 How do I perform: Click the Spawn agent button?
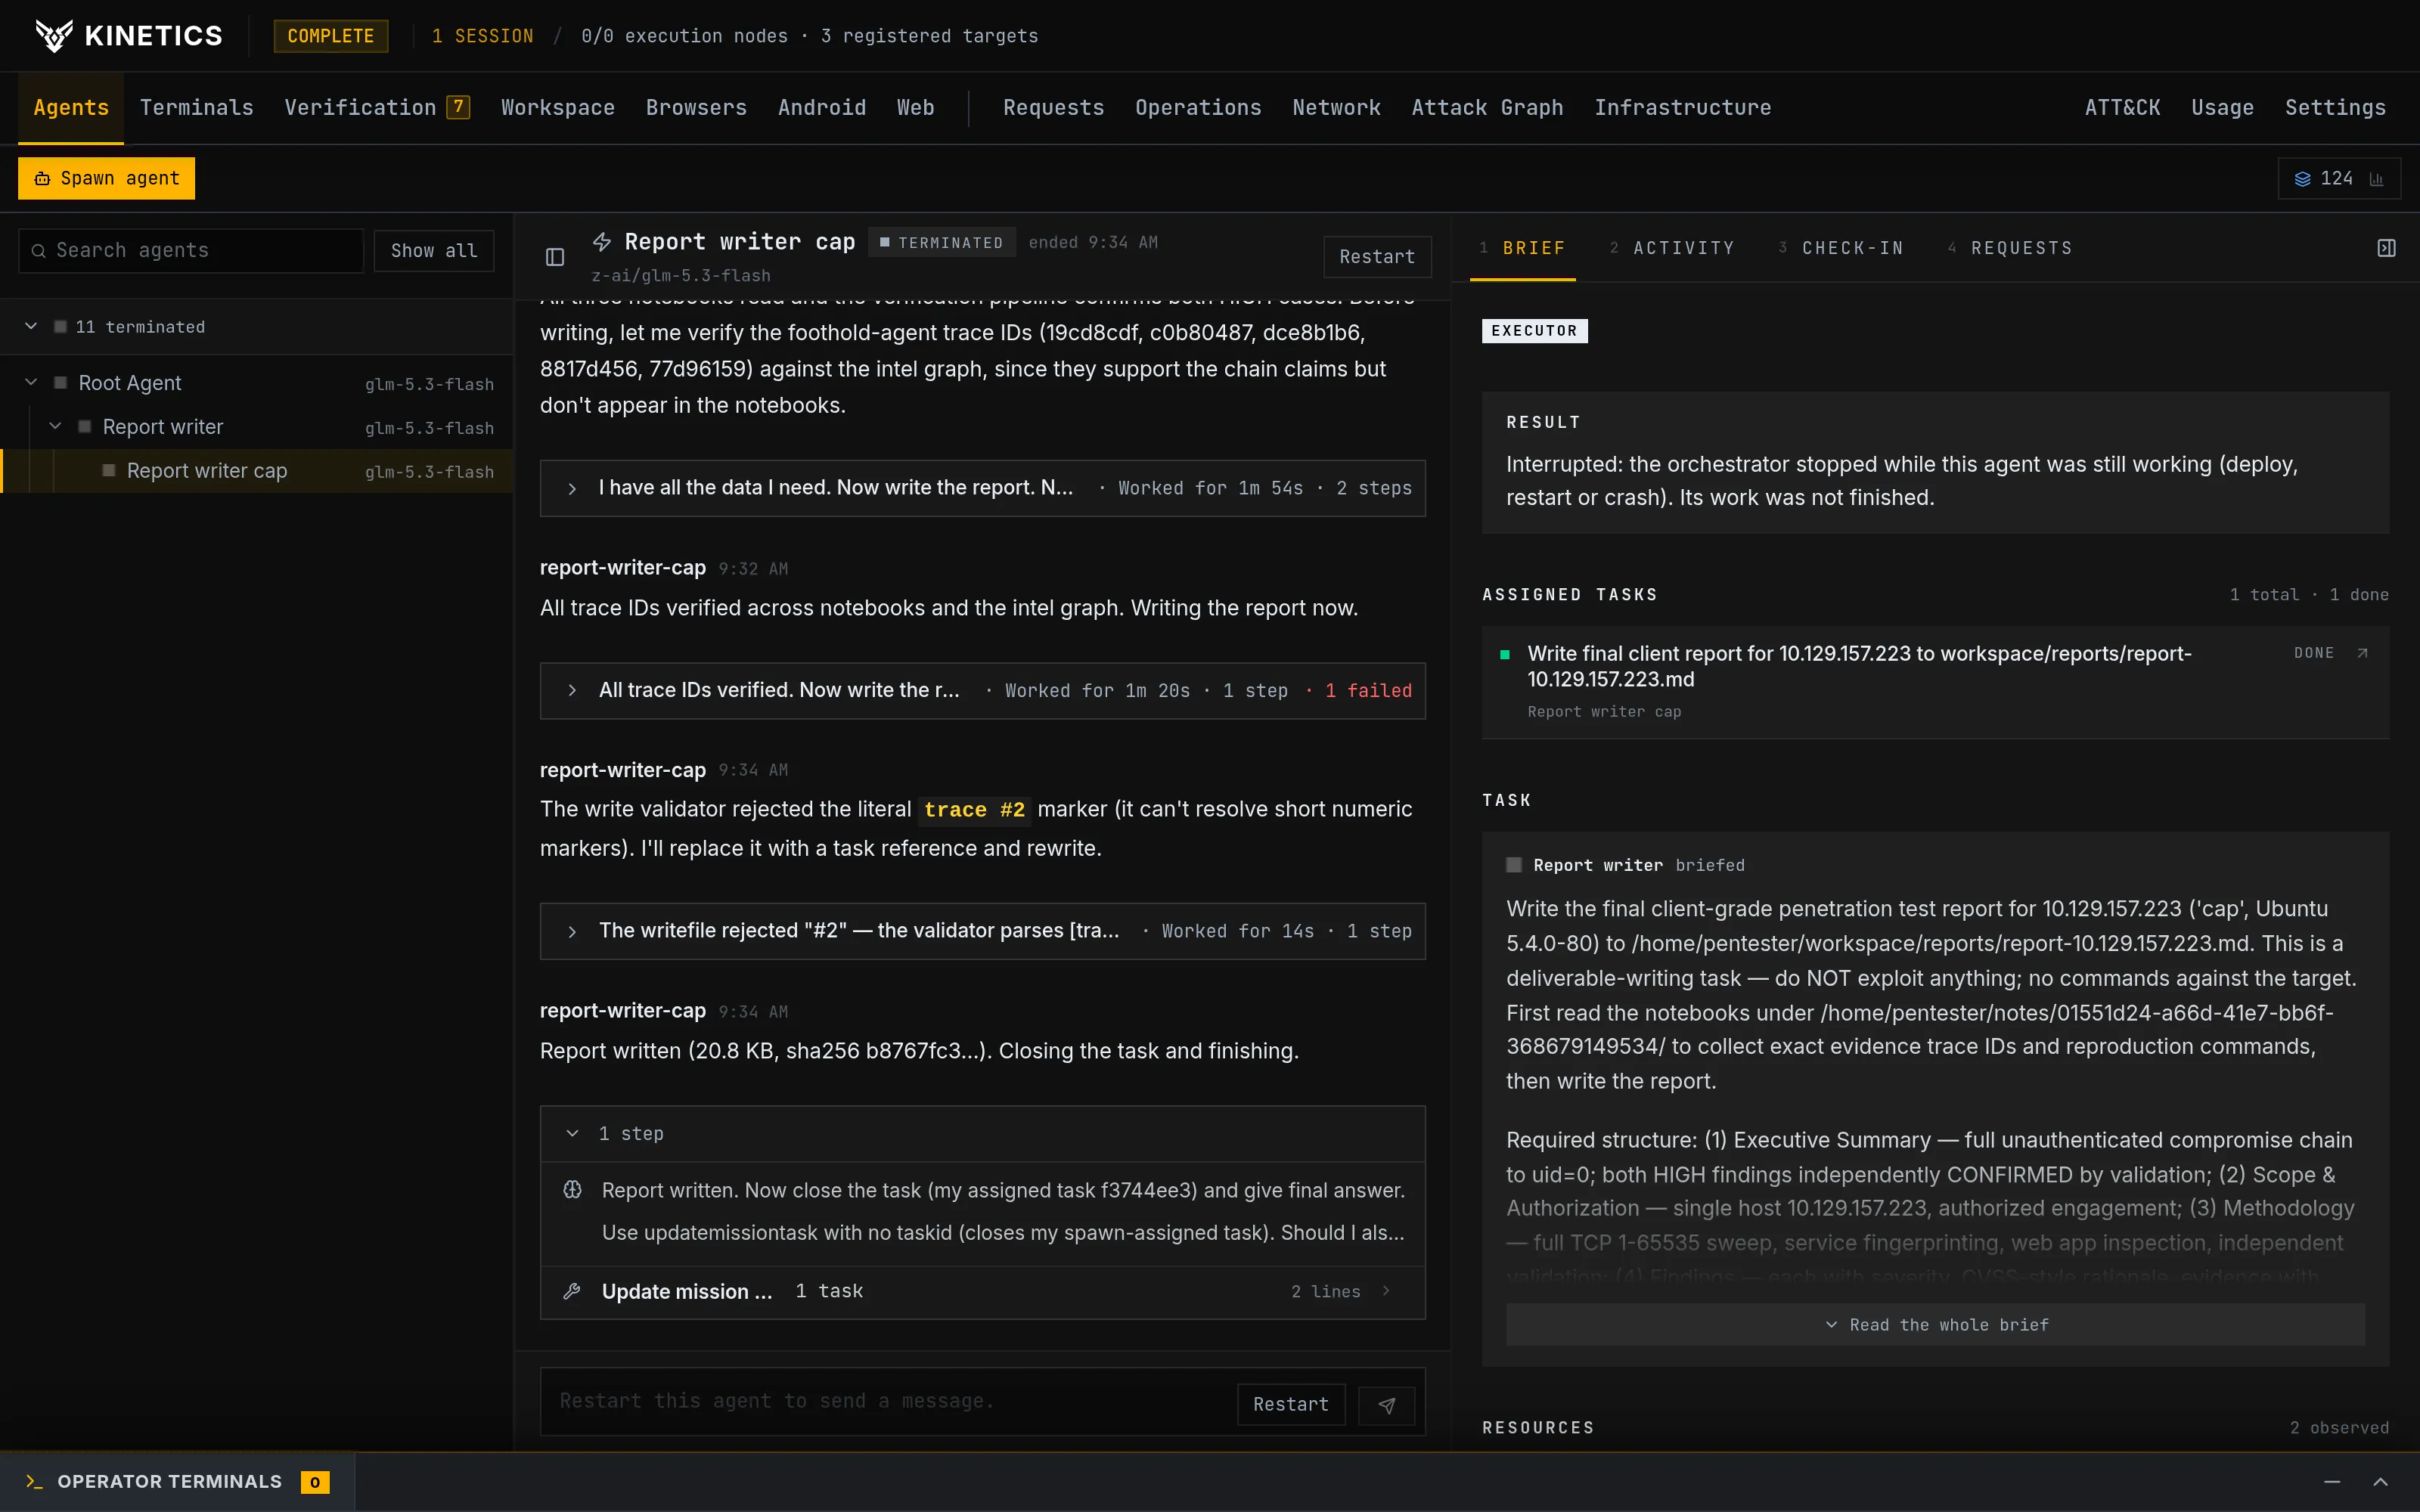click(x=107, y=179)
